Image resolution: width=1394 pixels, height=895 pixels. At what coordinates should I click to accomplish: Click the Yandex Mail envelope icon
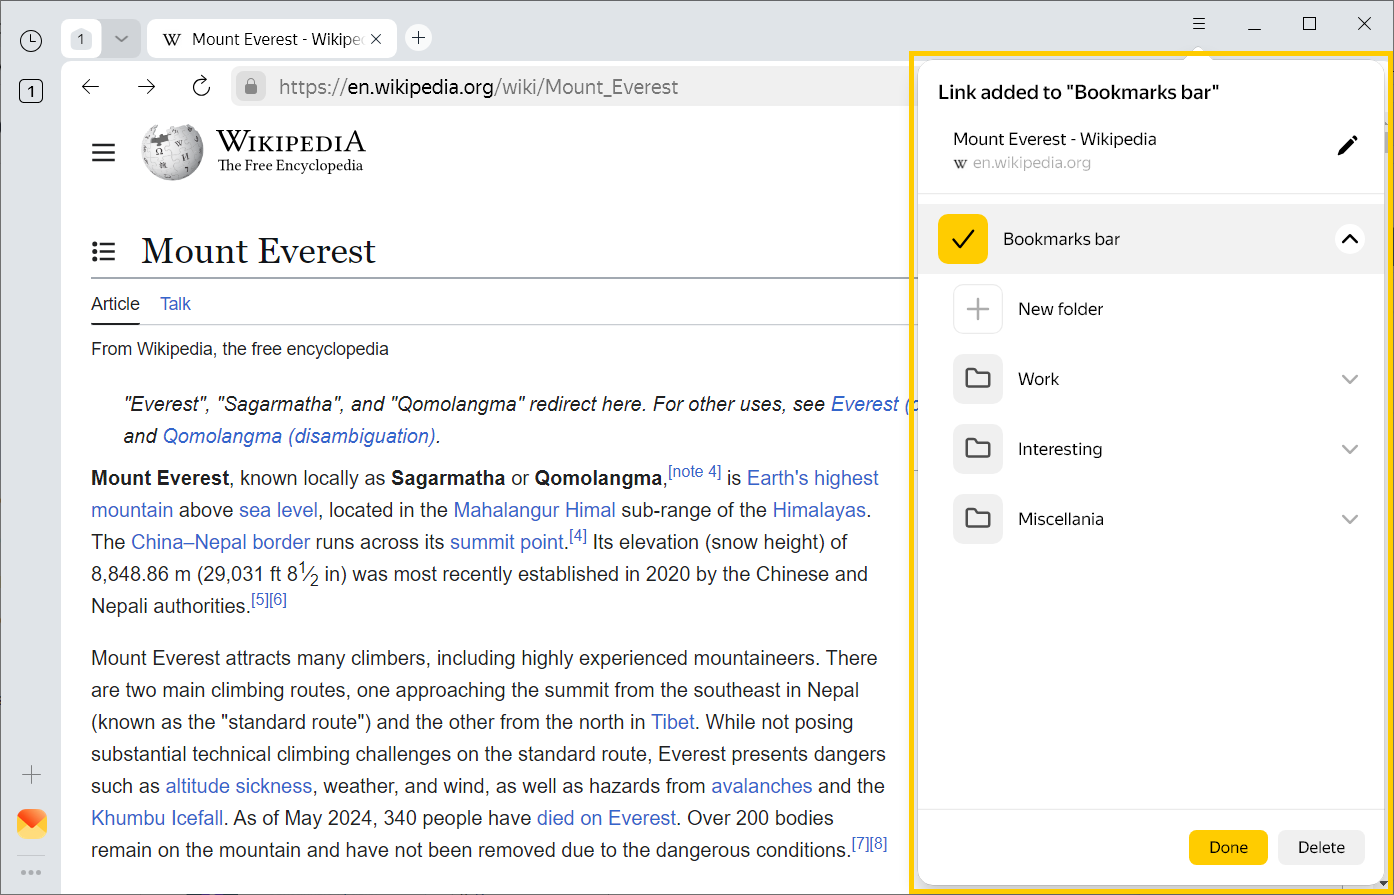tap(32, 824)
